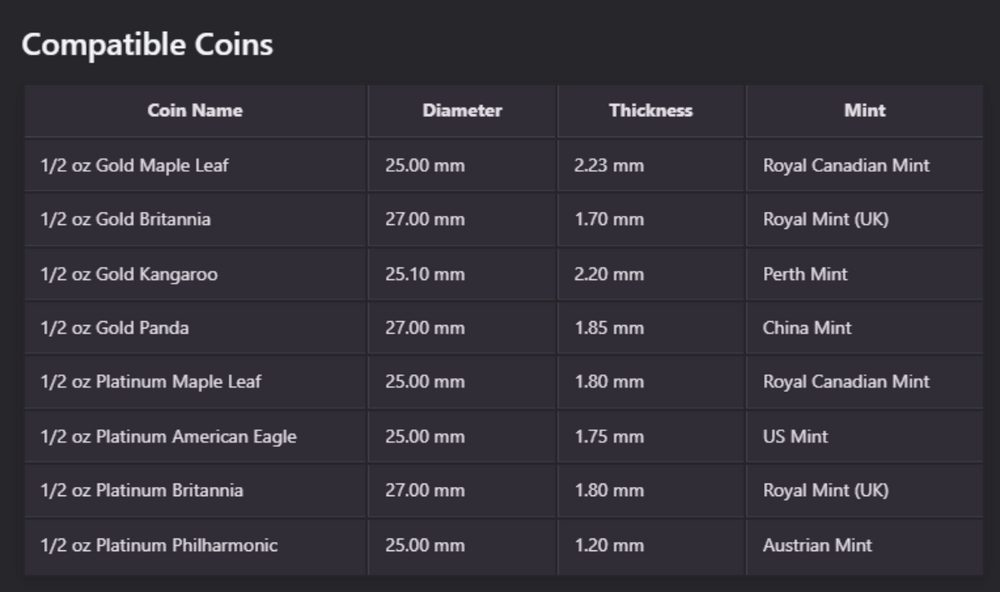Click the 25.10 mm diameter value

[425, 274]
